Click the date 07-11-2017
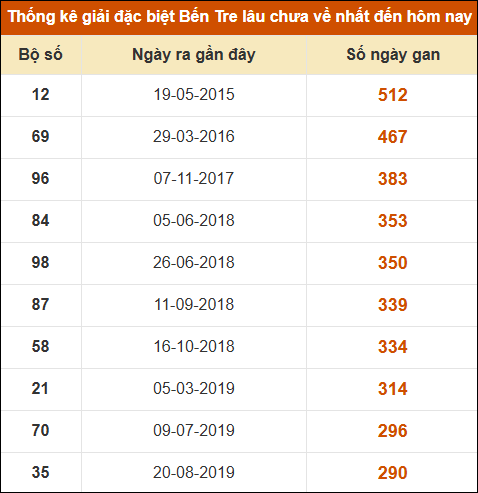 (194, 179)
